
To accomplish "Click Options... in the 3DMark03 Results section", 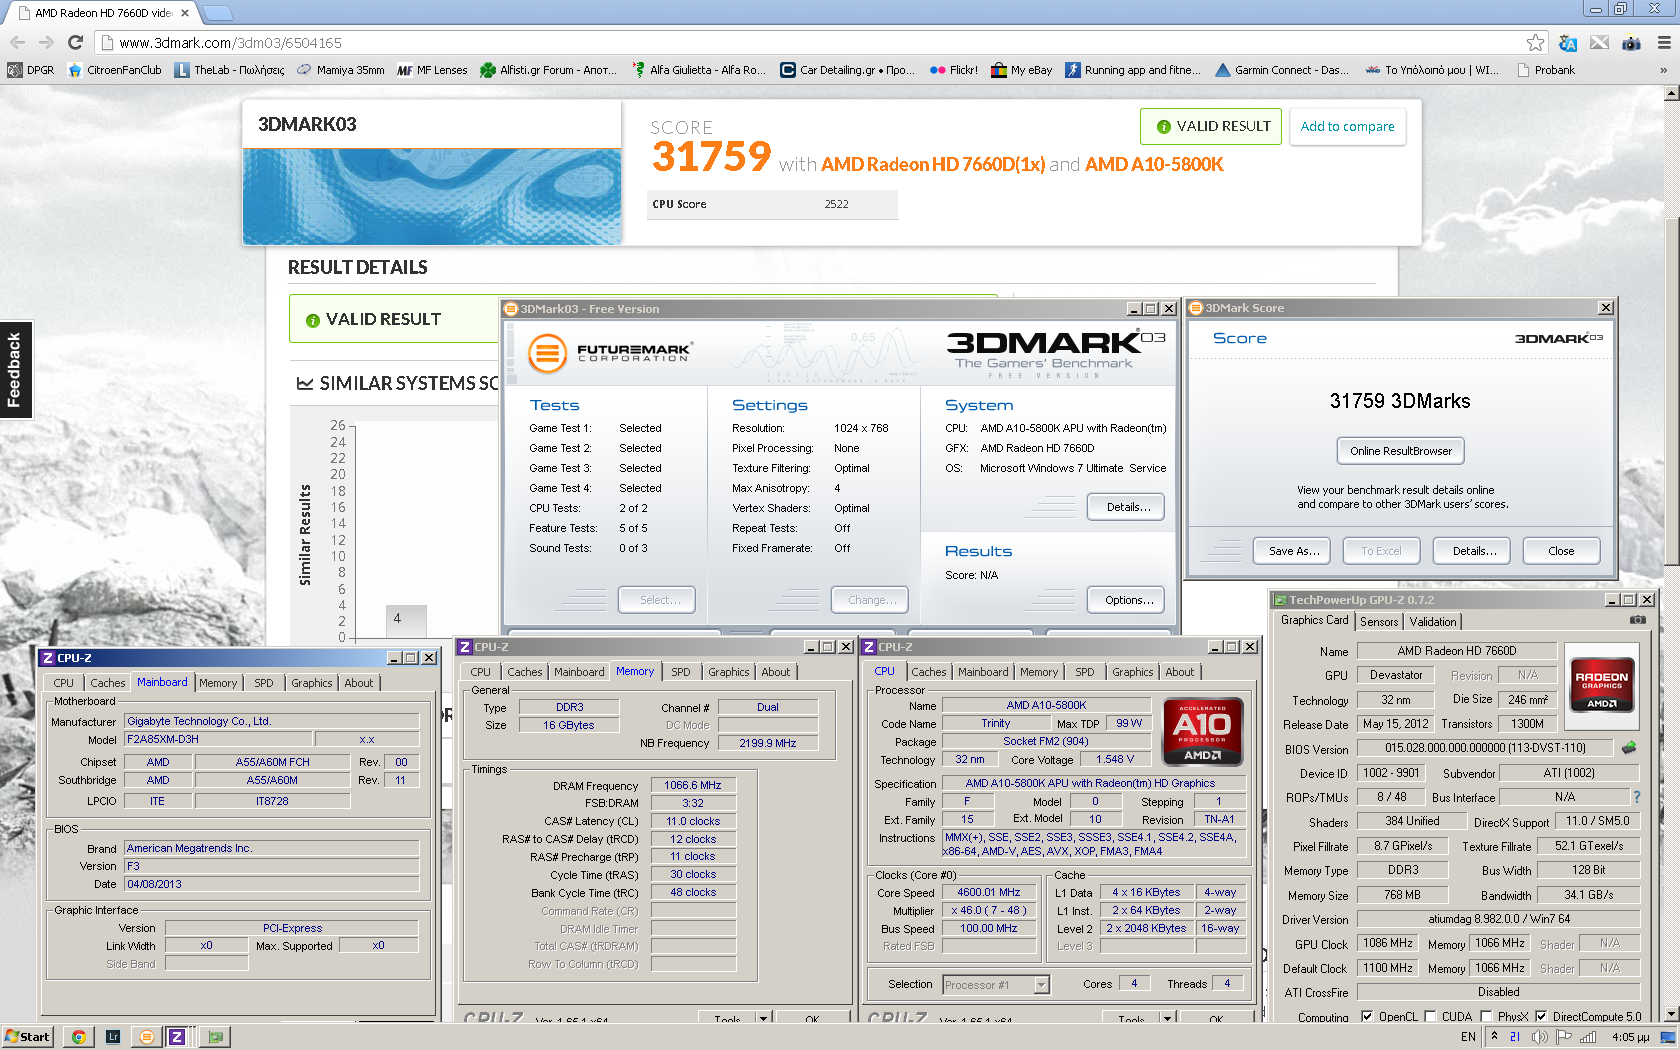I will click(x=1126, y=600).
